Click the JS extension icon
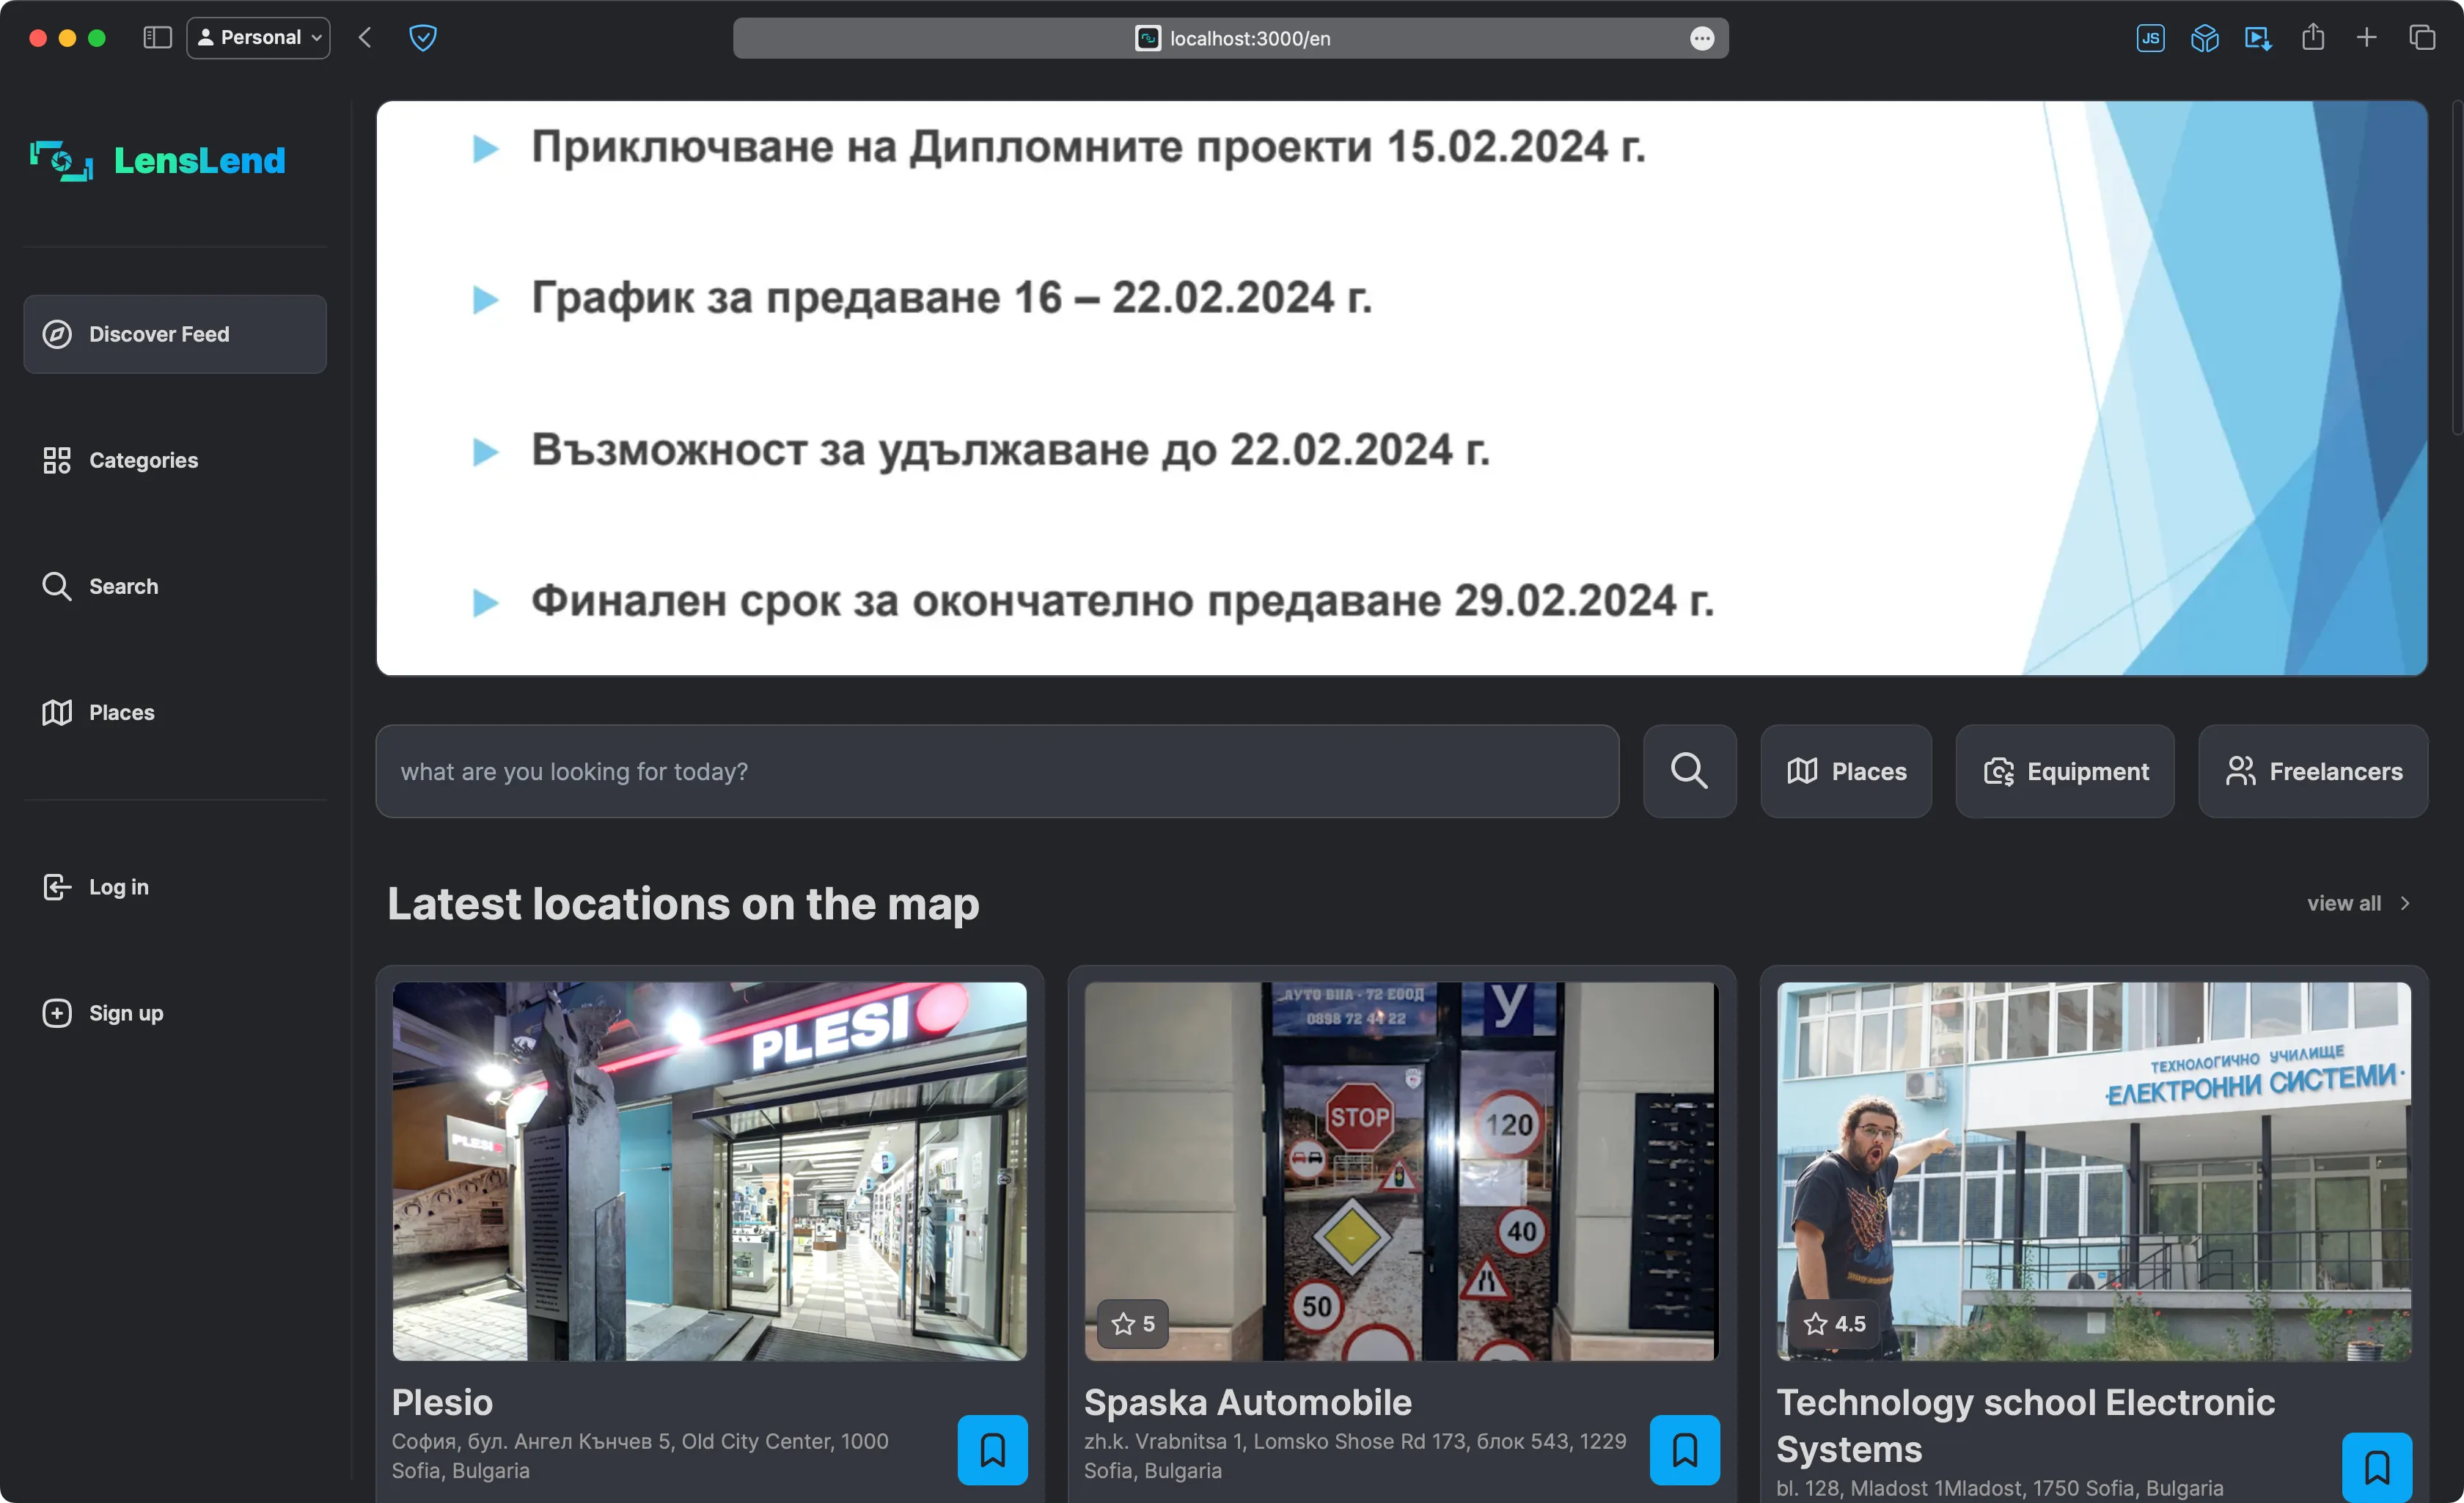 tap(2150, 38)
